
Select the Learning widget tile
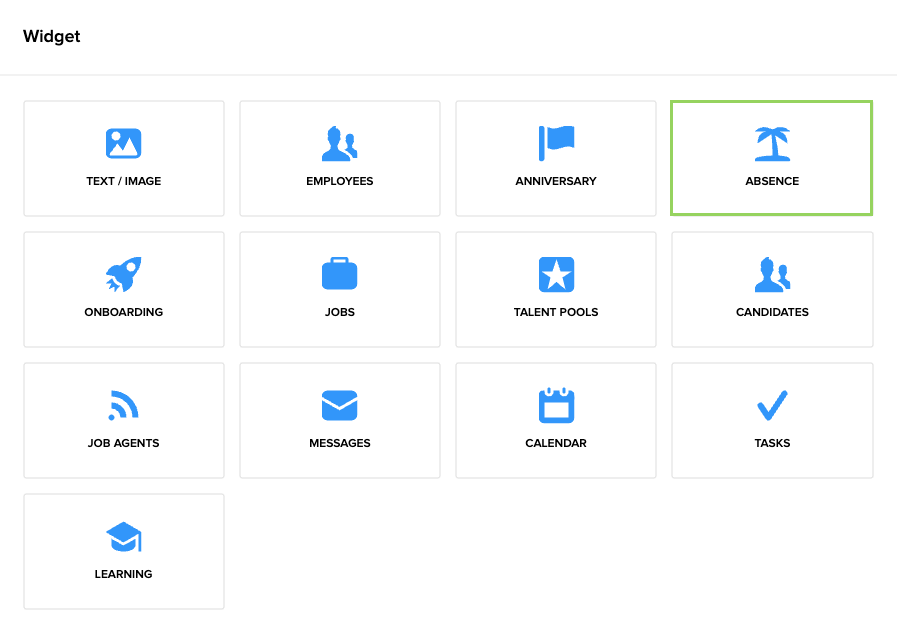coord(123,551)
